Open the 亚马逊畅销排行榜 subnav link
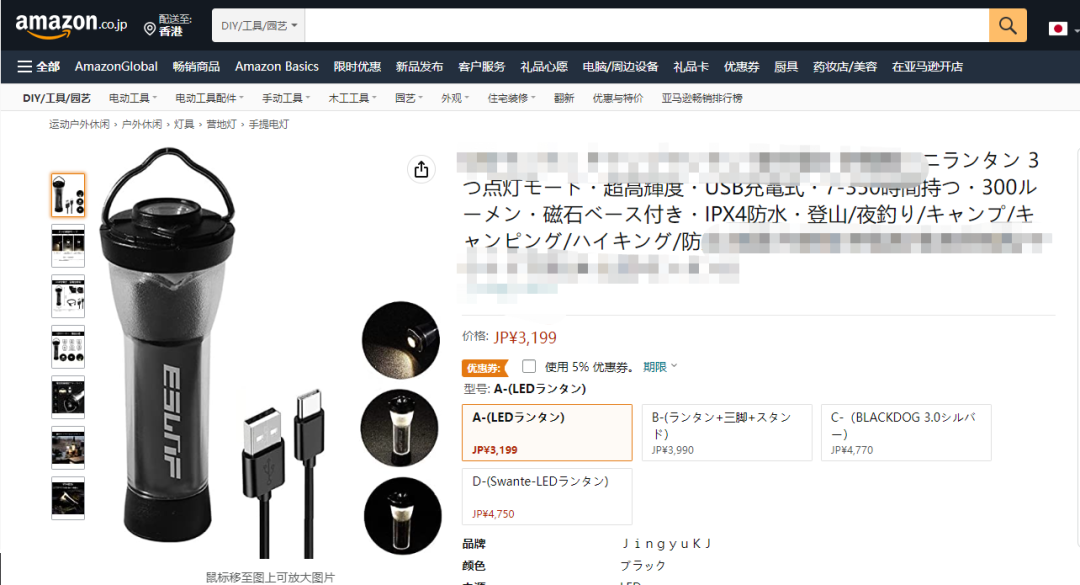The width and height of the screenshot is (1080, 585). [x=702, y=98]
